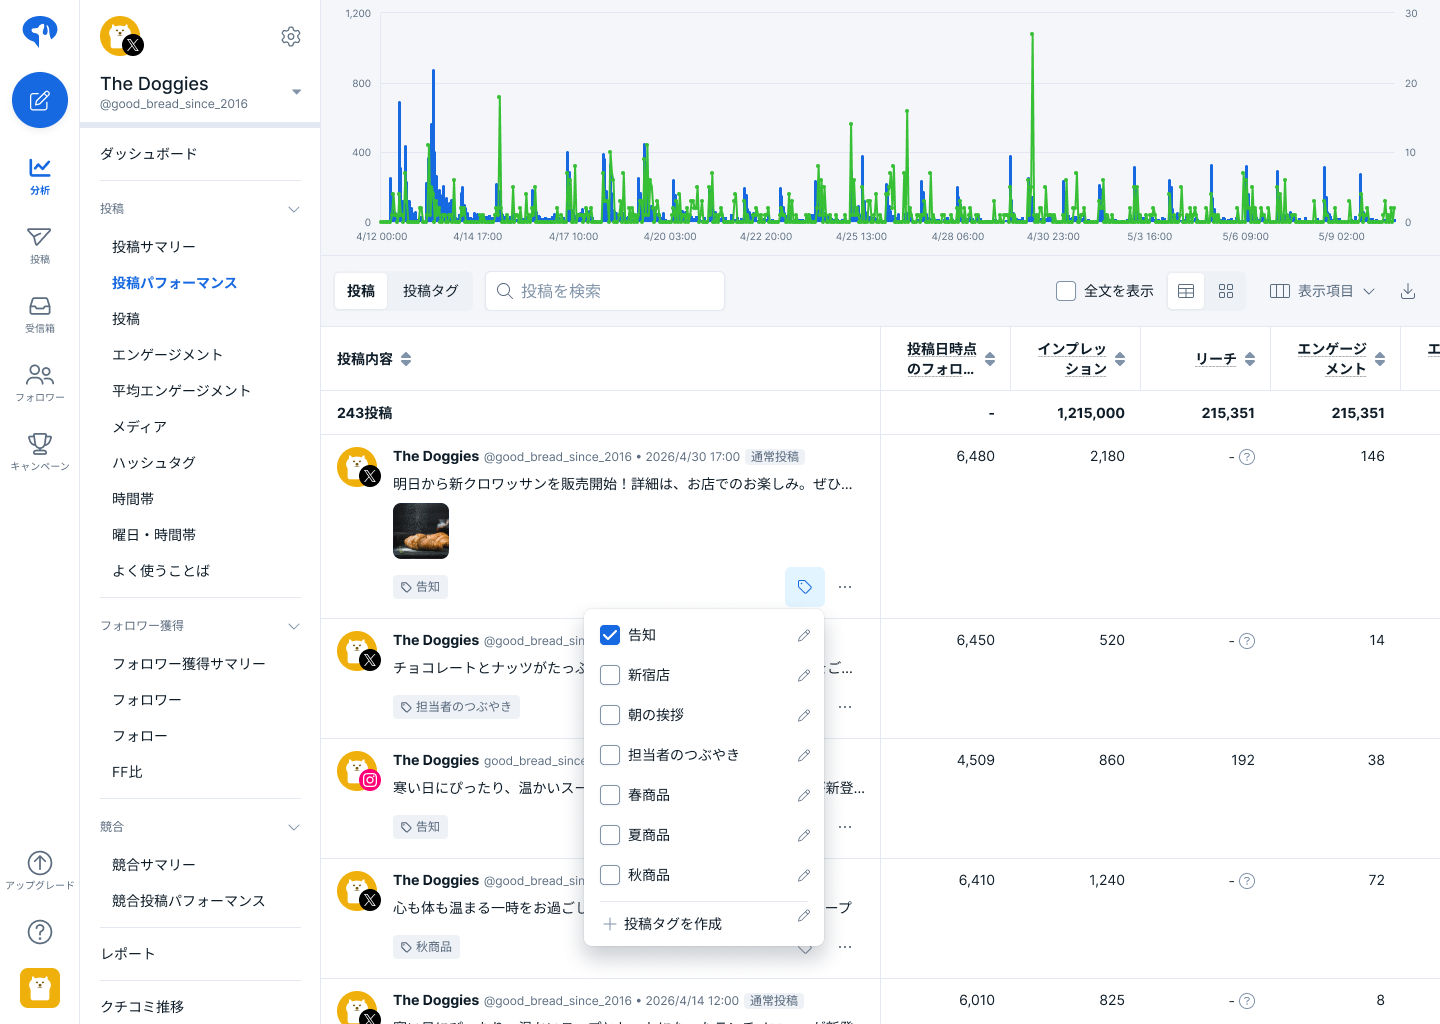The width and height of the screenshot is (1440, 1024).
Task: Click 投稿タグを作成 to create a tag
Action: (x=672, y=924)
